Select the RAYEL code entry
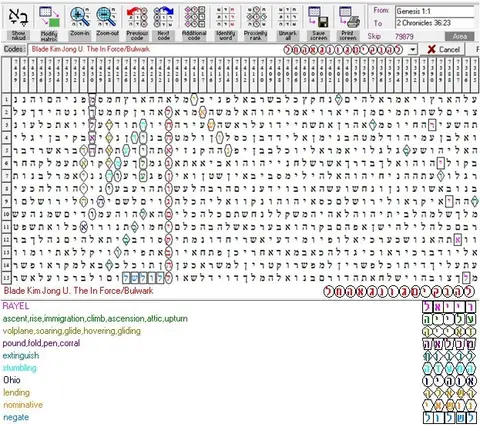The image size is (480, 425). pos(16,306)
